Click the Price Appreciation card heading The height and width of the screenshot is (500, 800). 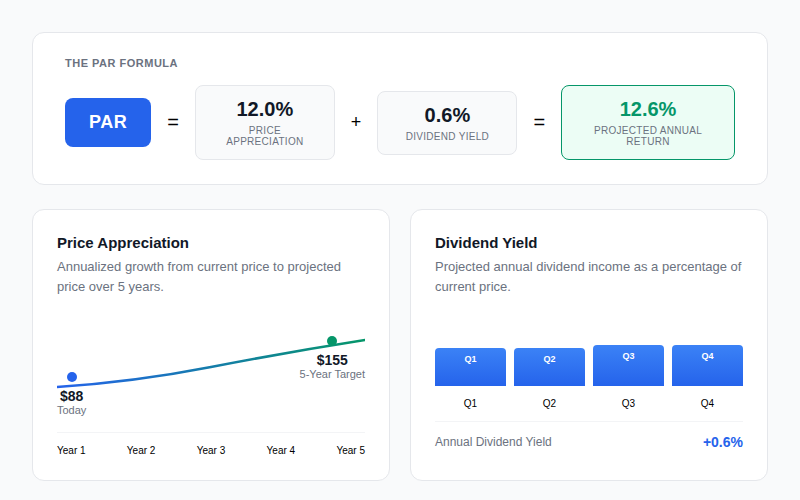click(x=123, y=243)
